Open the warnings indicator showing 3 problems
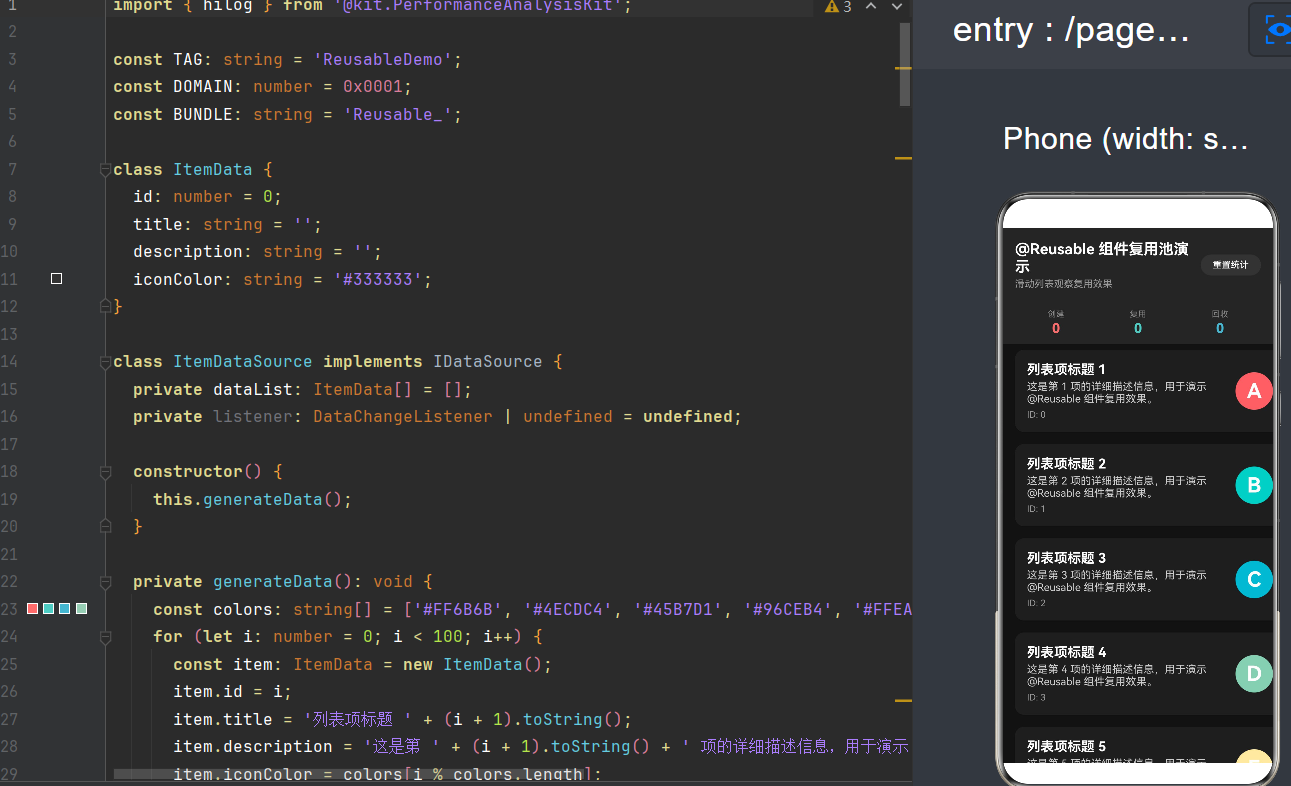Viewport: 1291px width, 786px height. pos(838,7)
